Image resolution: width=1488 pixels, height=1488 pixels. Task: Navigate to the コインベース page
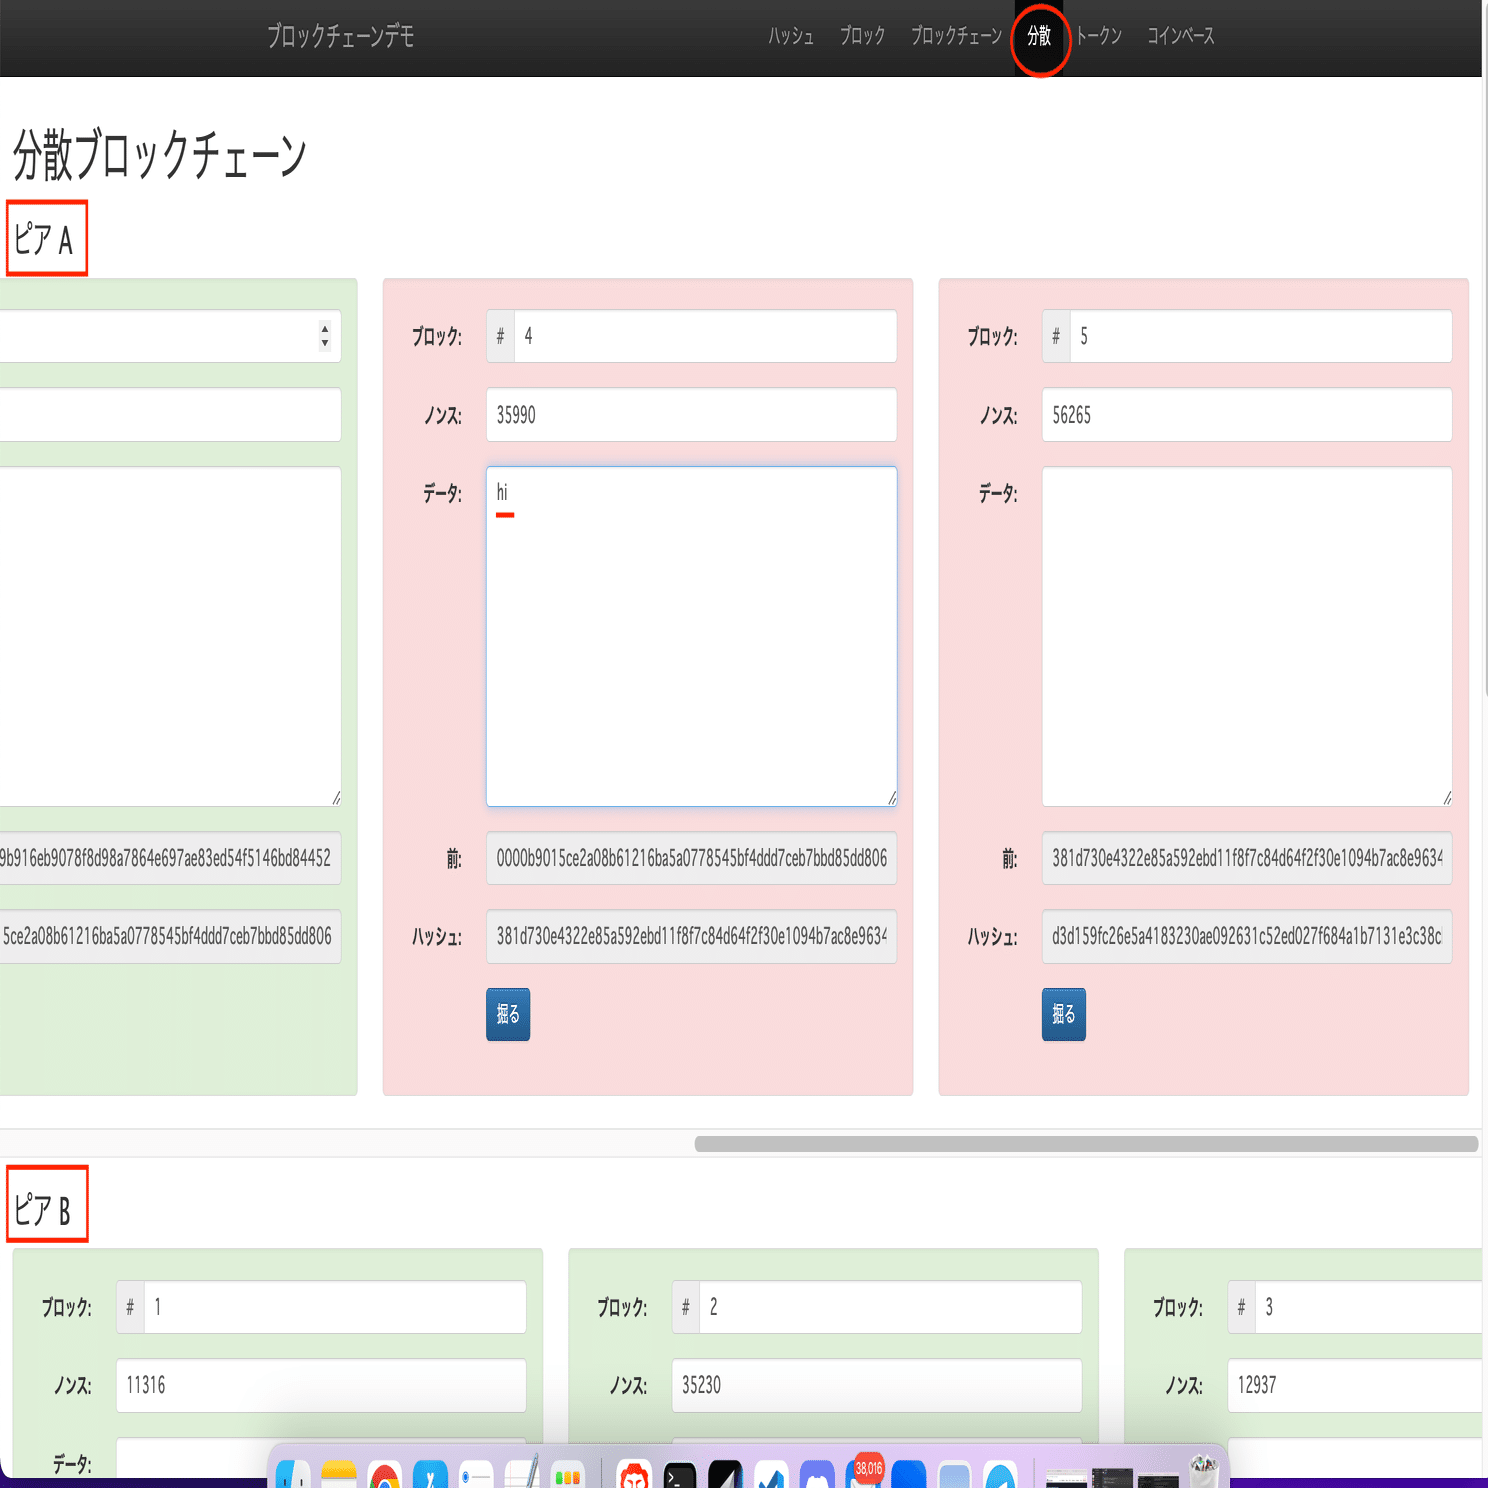pos(1180,36)
